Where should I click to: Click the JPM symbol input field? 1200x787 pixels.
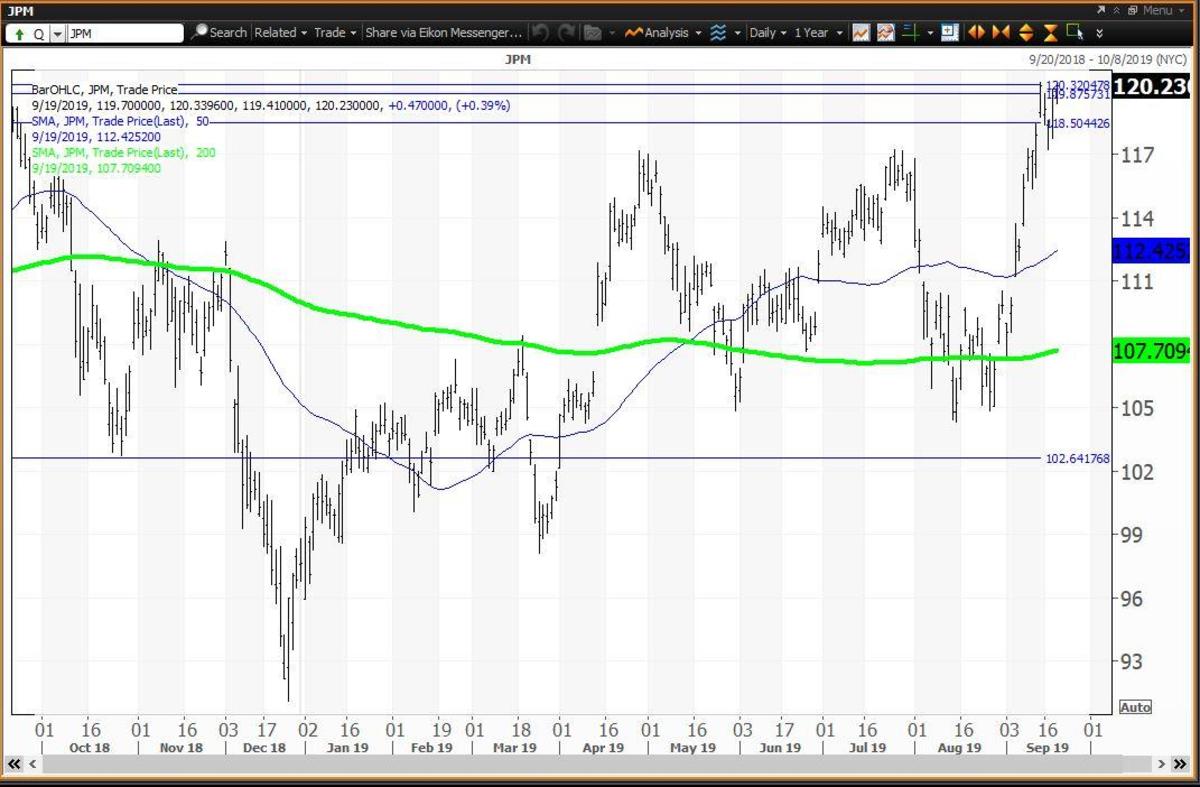pos(124,33)
